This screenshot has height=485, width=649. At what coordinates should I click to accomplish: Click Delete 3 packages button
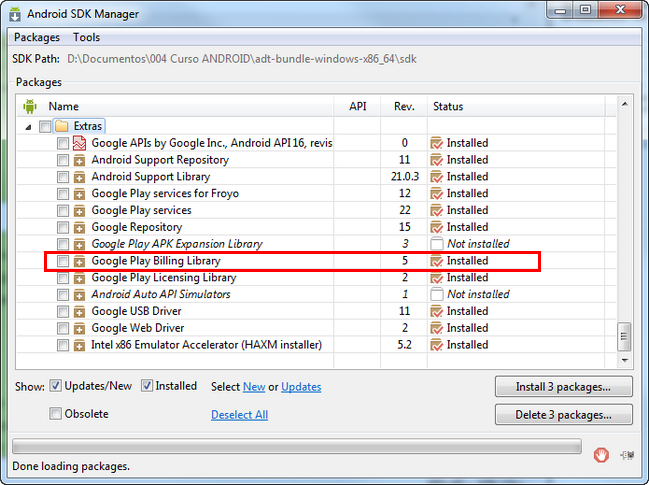coord(563,415)
